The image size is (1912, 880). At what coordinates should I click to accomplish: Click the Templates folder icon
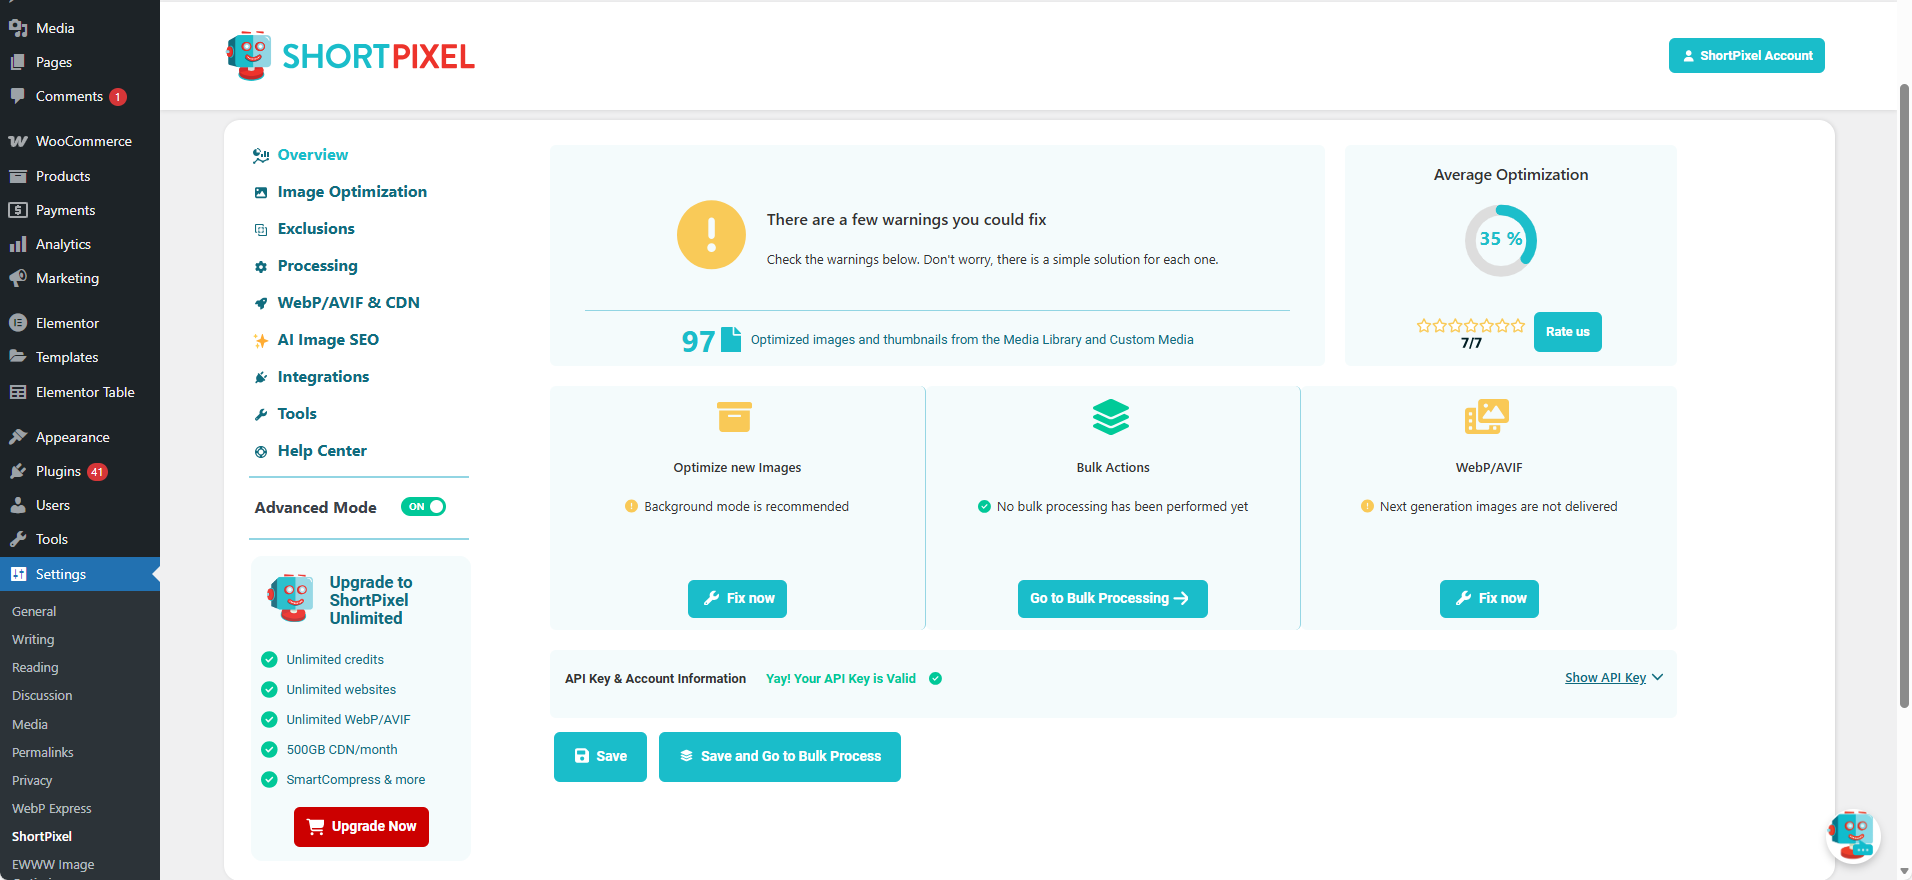(18, 357)
